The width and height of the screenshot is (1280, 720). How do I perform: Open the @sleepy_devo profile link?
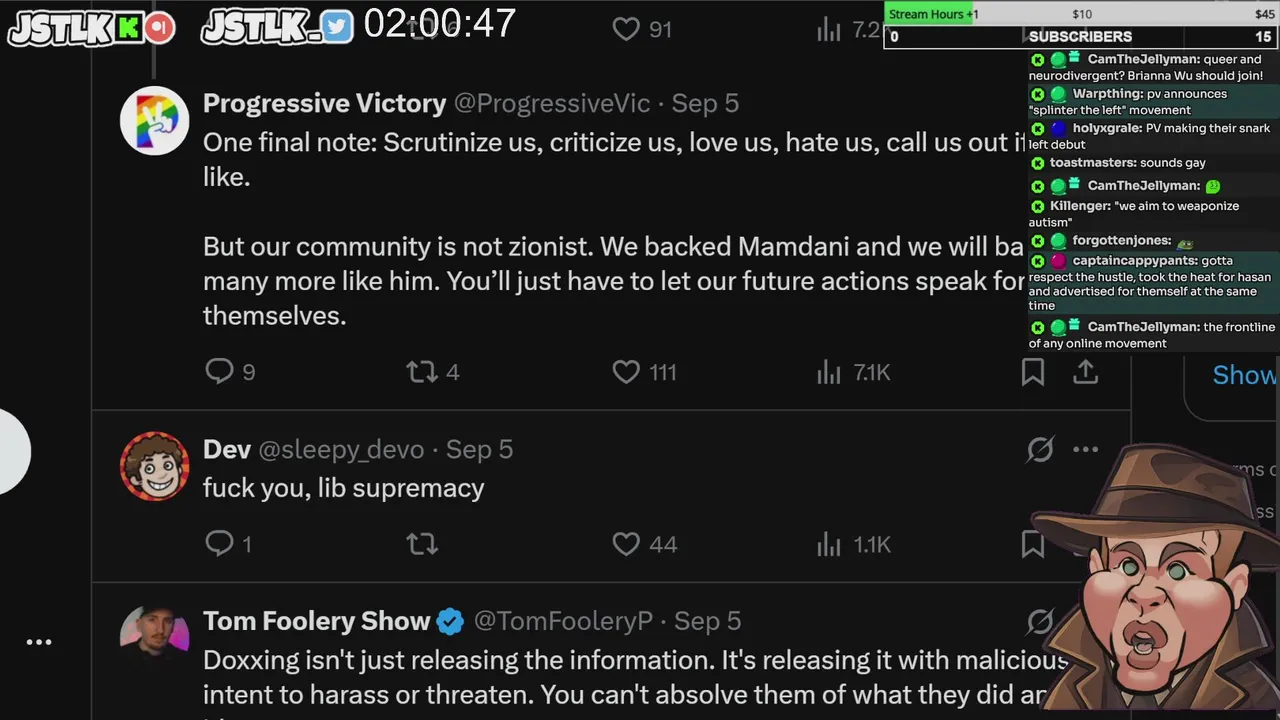click(341, 450)
